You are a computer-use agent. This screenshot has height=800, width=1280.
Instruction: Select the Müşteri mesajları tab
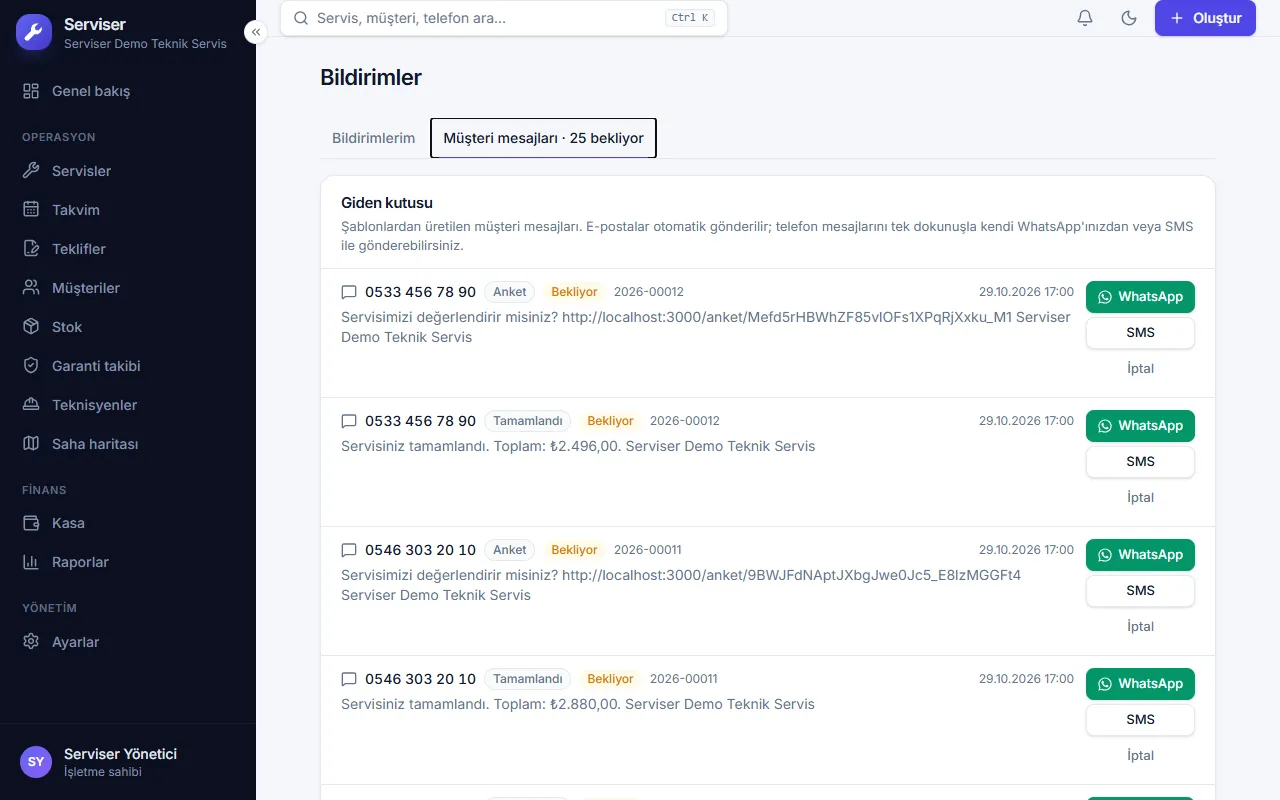point(543,138)
